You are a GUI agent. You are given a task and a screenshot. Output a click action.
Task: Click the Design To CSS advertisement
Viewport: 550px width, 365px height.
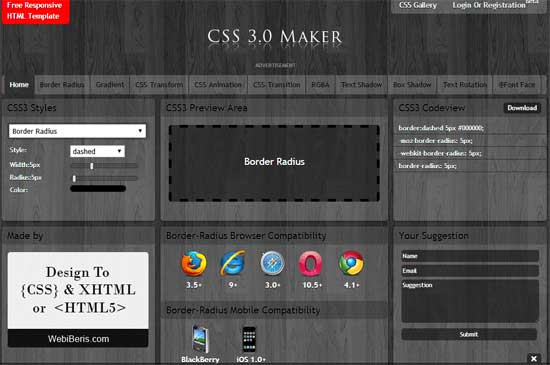click(78, 290)
